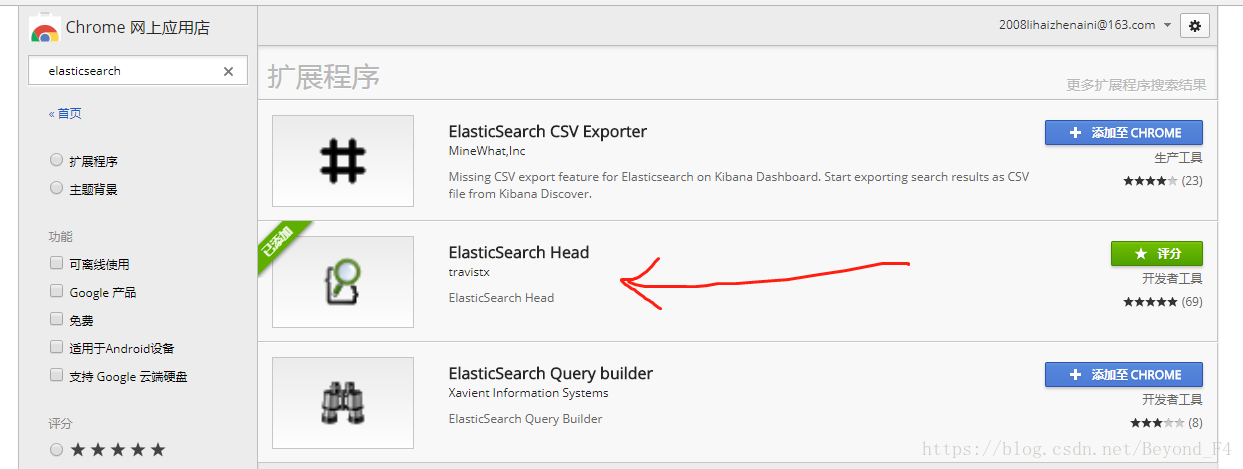1243x469 pixels.
Task: Expand the account email dropdown arrow
Action: coord(1167,26)
